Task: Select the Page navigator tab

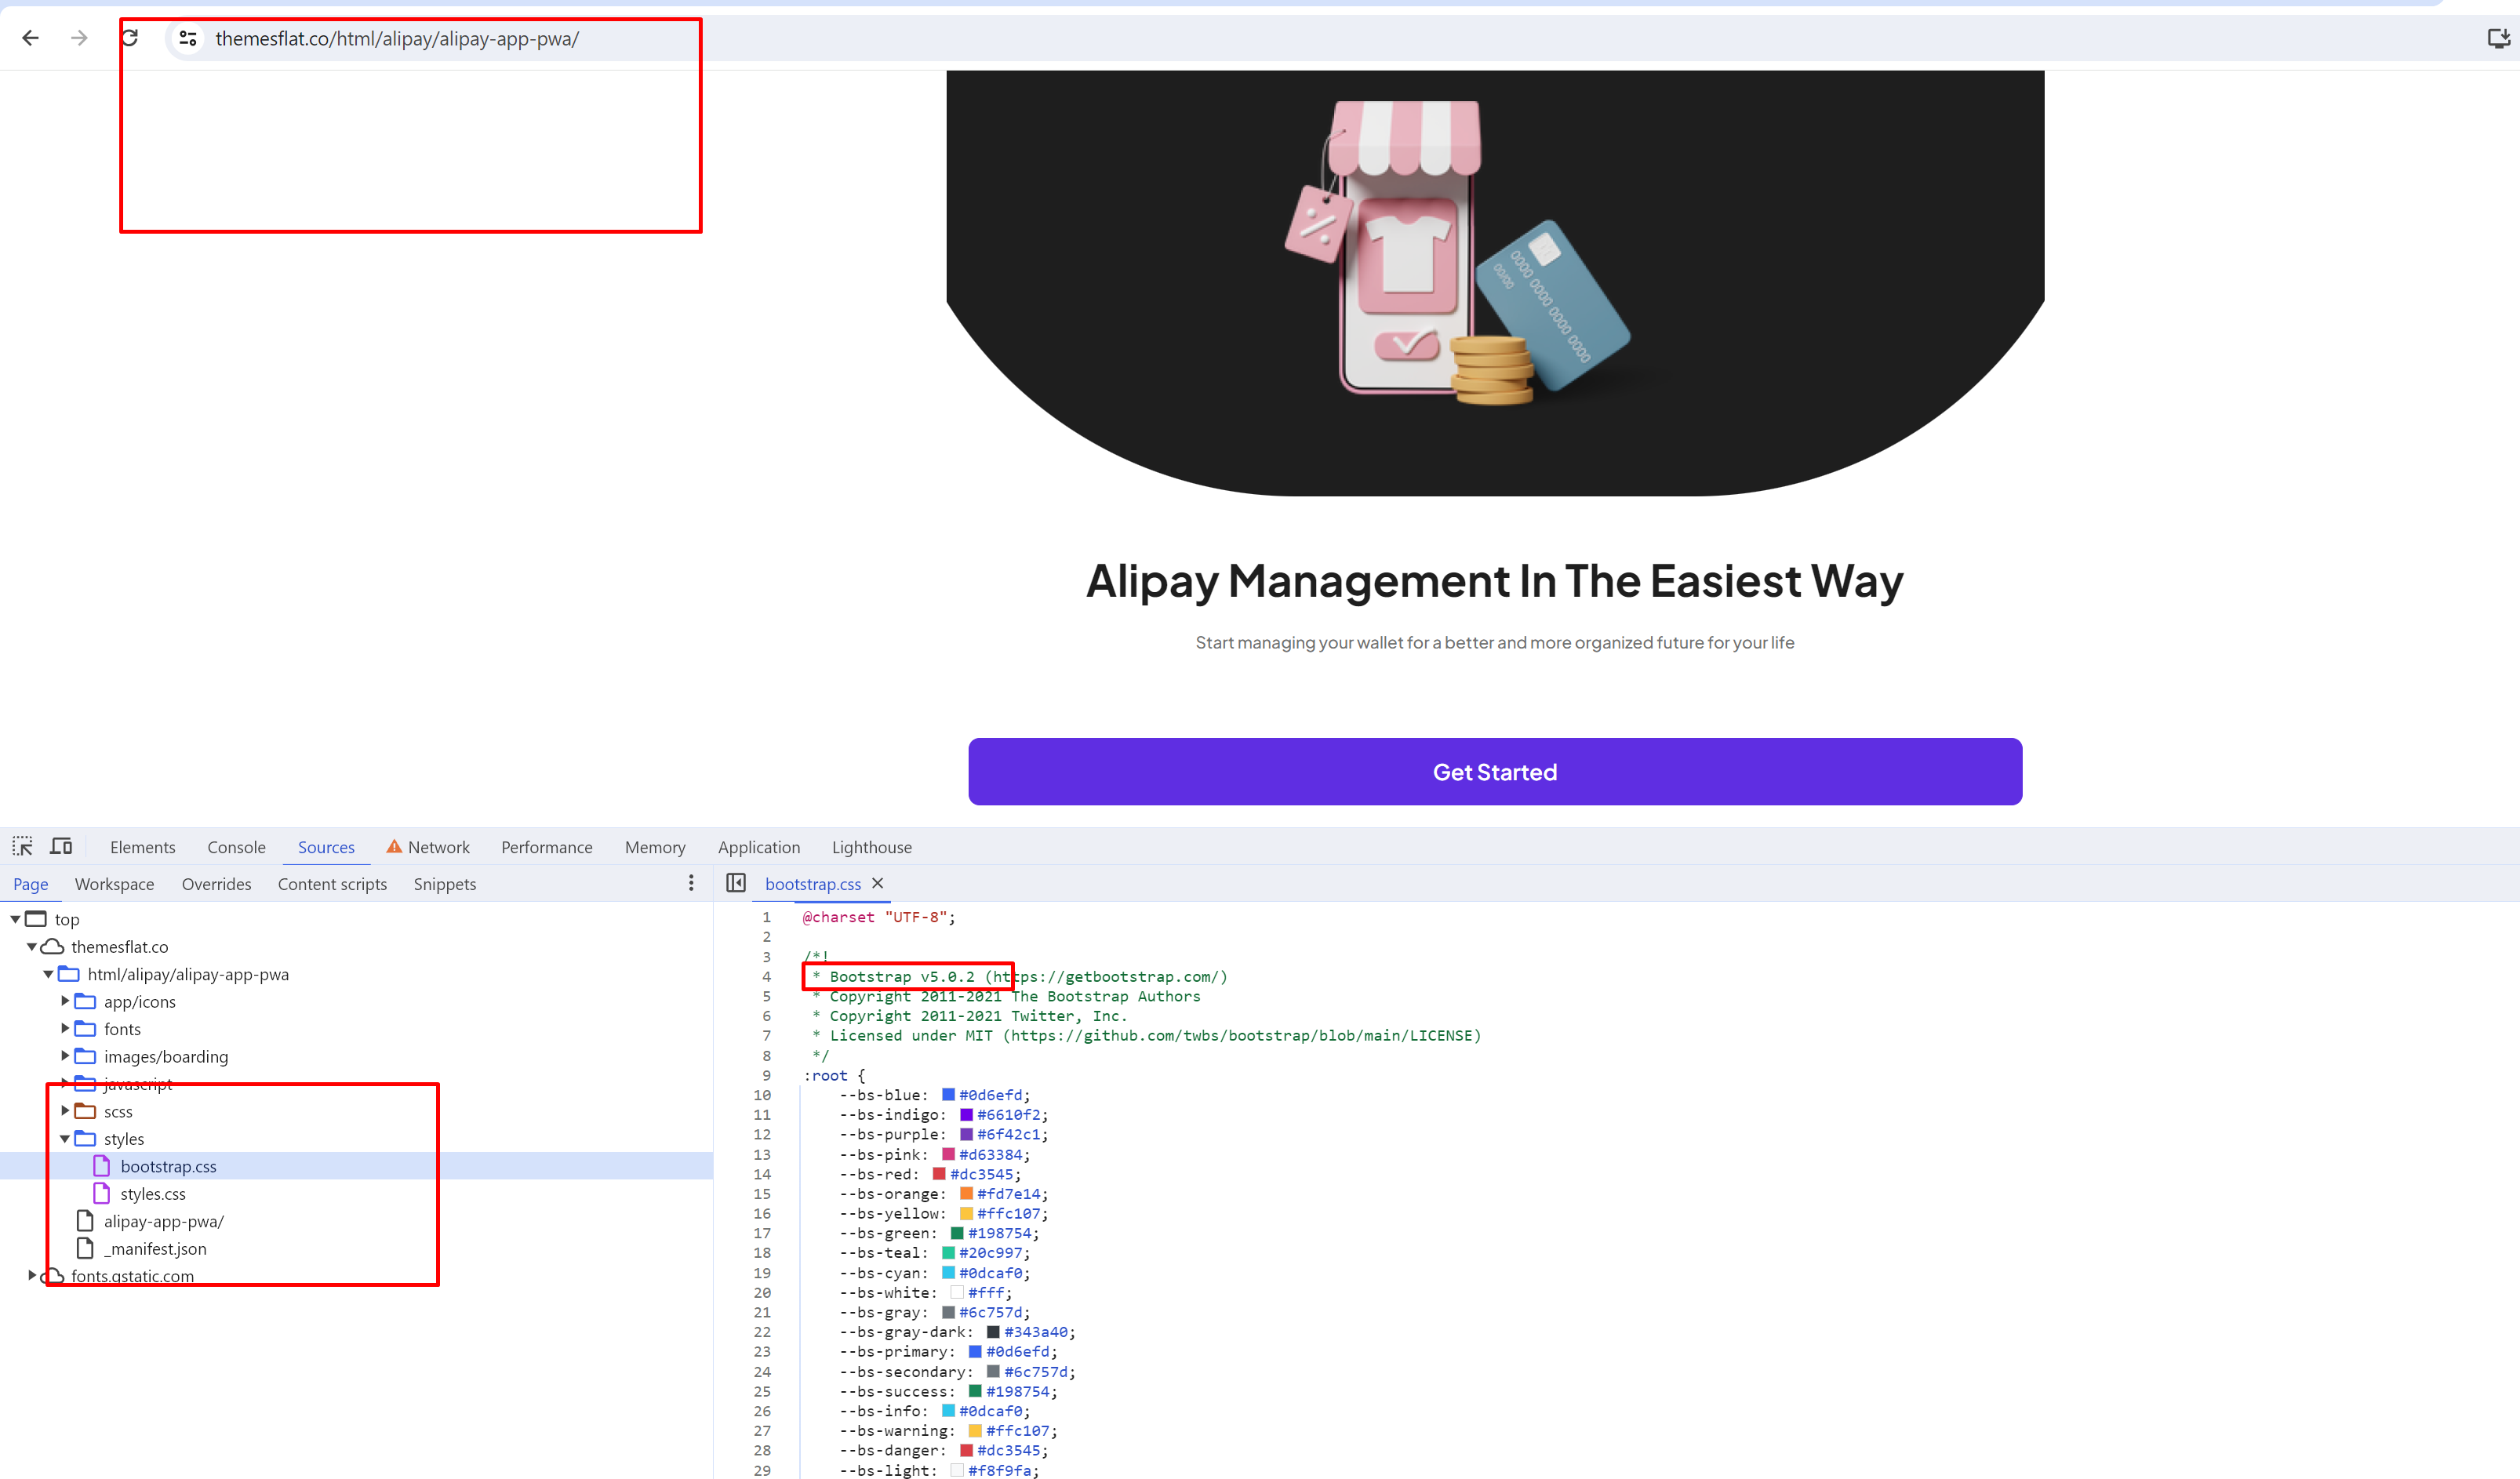Action: (x=31, y=884)
